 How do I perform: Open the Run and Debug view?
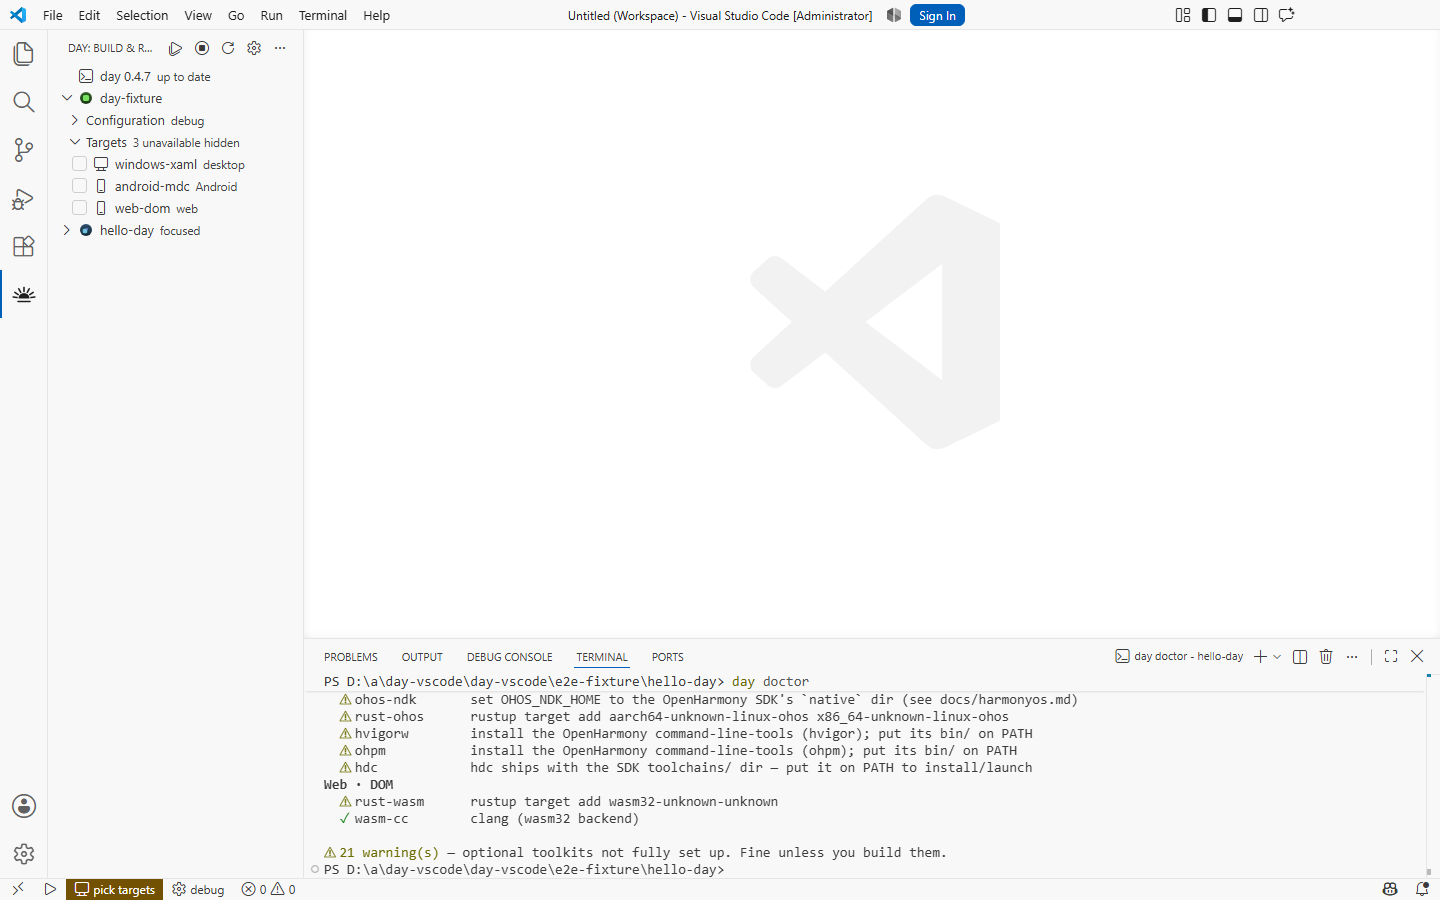pyautogui.click(x=24, y=198)
